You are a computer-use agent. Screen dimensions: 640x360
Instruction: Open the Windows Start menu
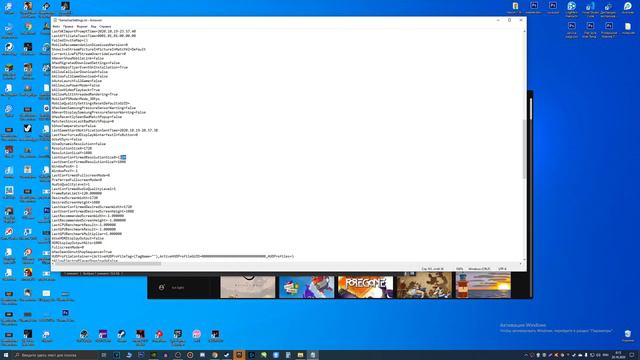click(x=6, y=355)
